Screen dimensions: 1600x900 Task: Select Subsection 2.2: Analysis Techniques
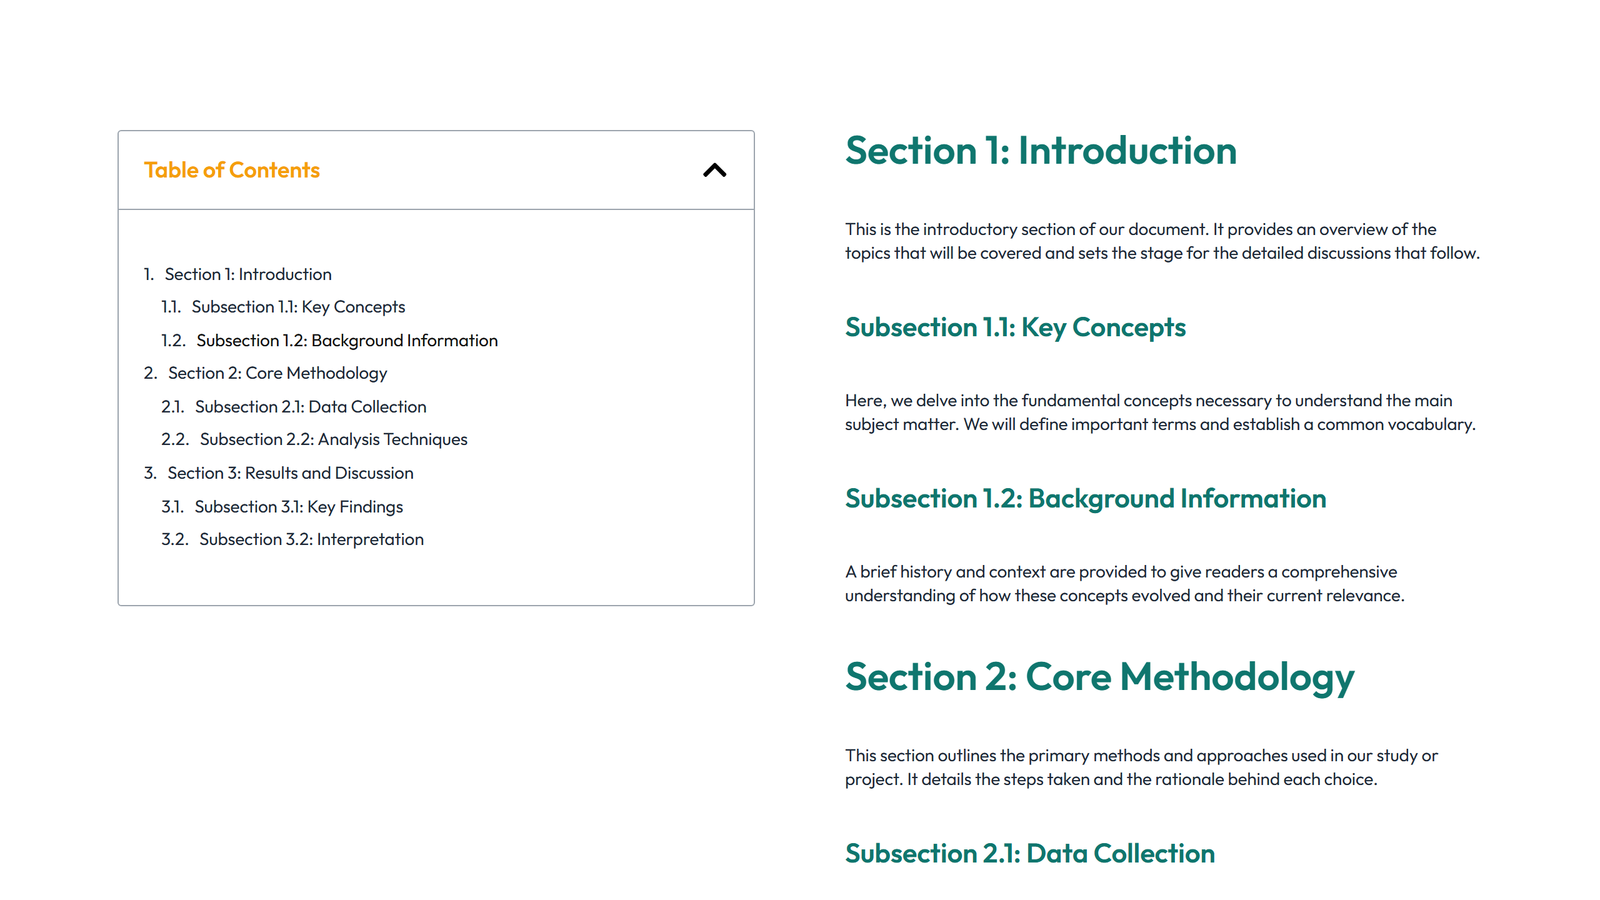point(332,439)
